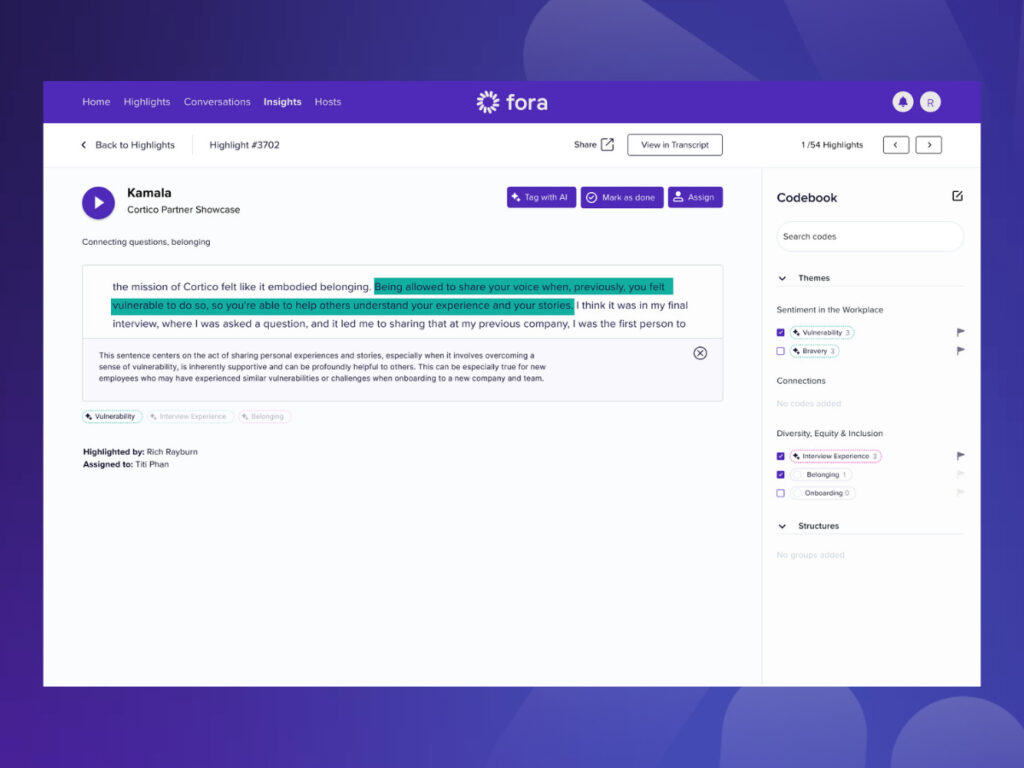Click the Belonging code pill in Codebook
Image resolution: width=1024 pixels, height=768 pixels.
coord(821,475)
